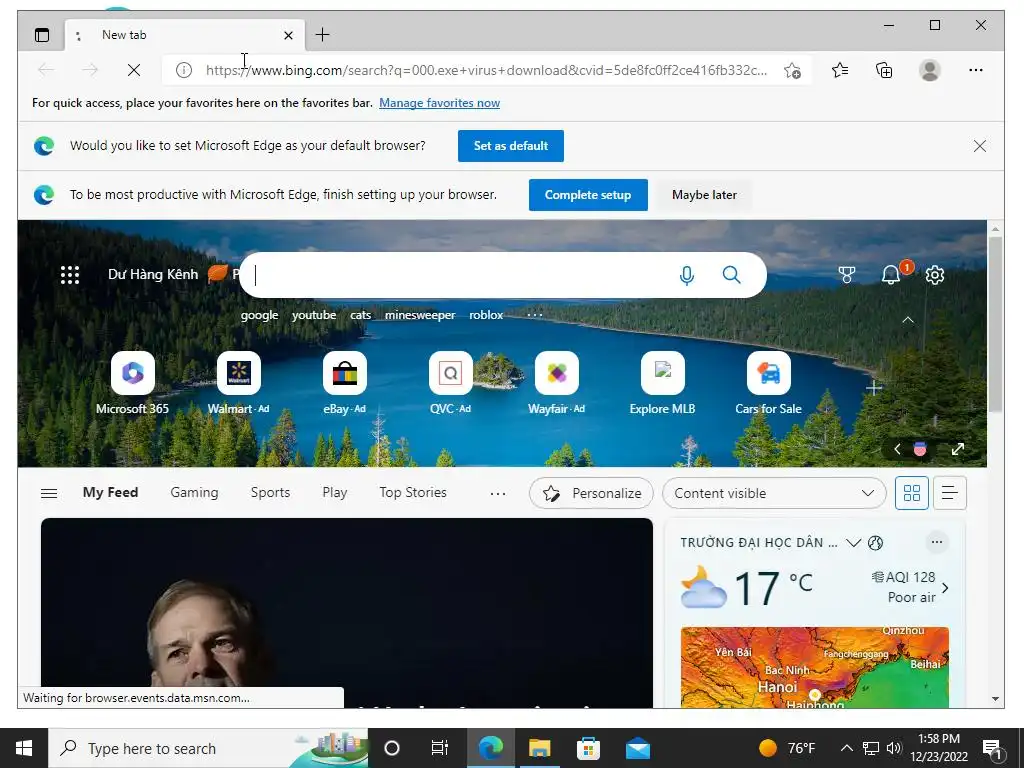The width and height of the screenshot is (1024, 768).
Task: Open Microsoft Rewards trophy icon
Action: (x=846, y=275)
